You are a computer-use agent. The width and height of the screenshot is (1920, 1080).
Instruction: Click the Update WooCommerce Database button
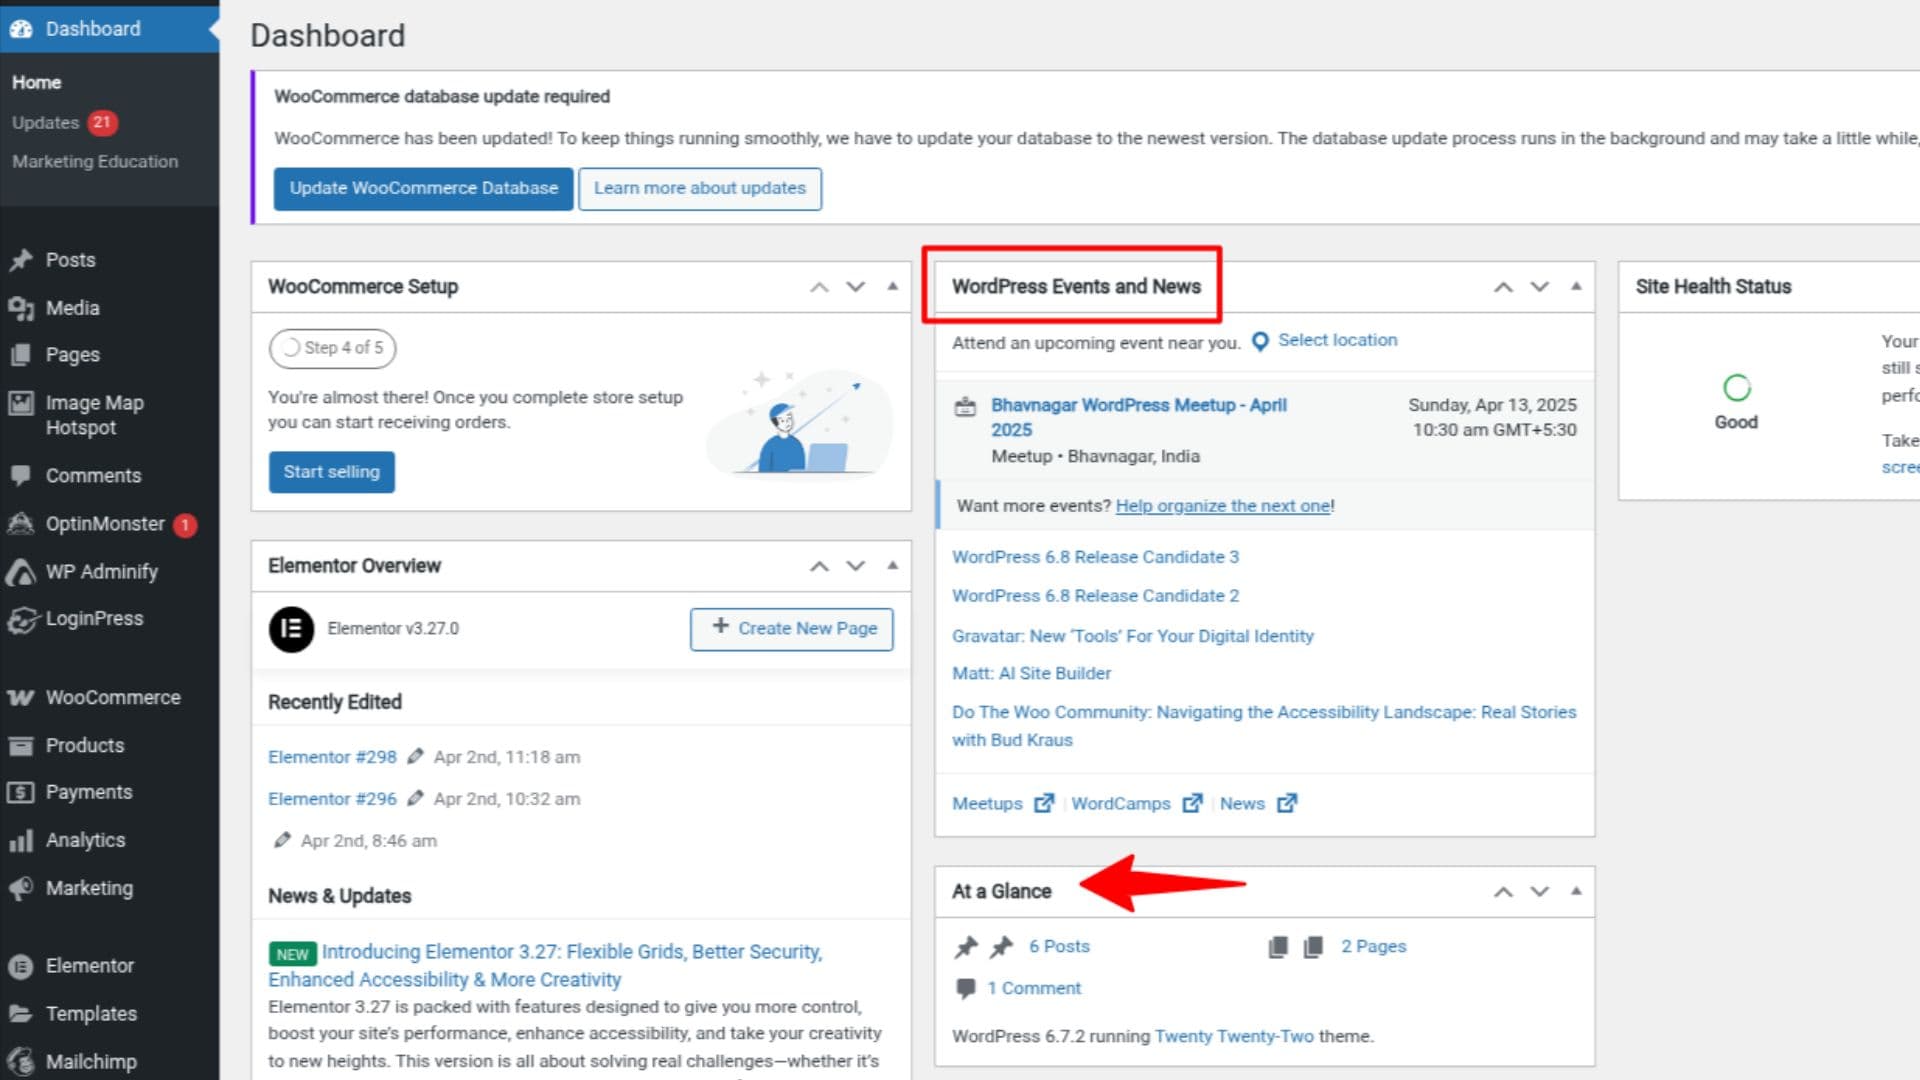click(422, 188)
